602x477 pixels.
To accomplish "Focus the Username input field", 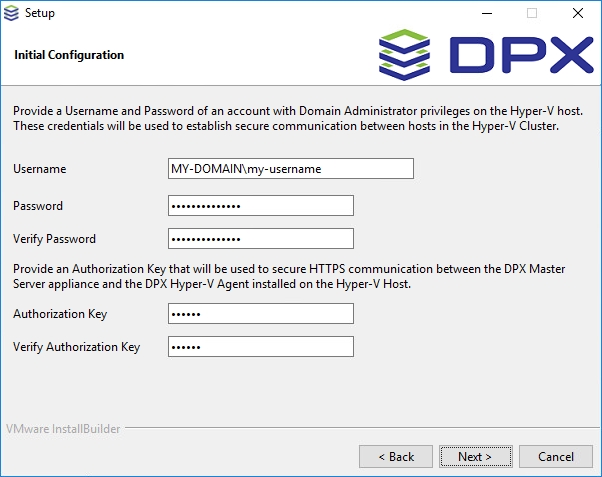I will tap(290, 169).
